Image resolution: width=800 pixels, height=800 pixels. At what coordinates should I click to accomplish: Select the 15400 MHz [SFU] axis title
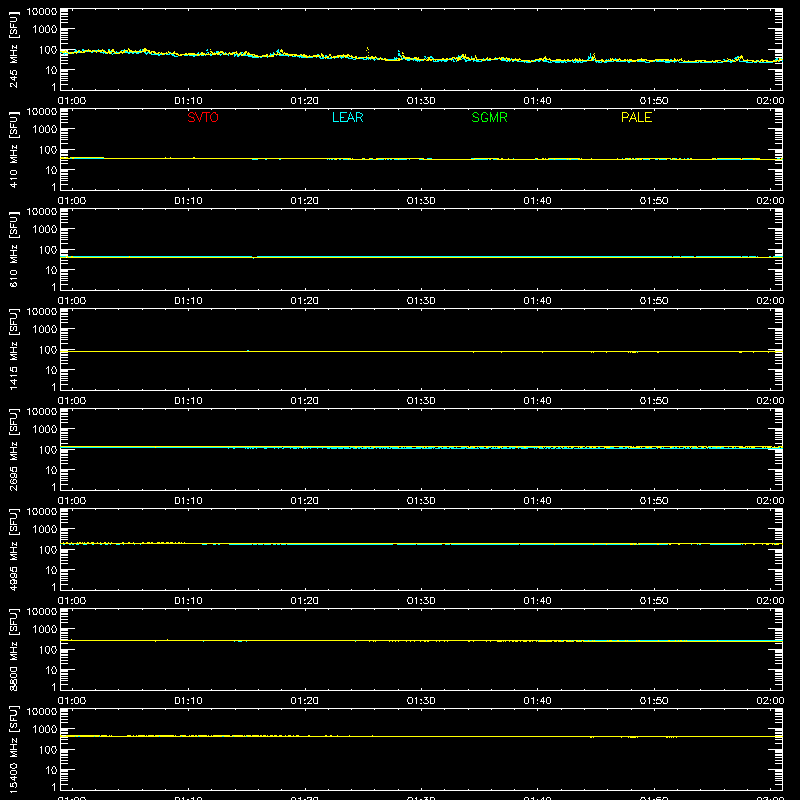pyautogui.click(x=13, y=749)
